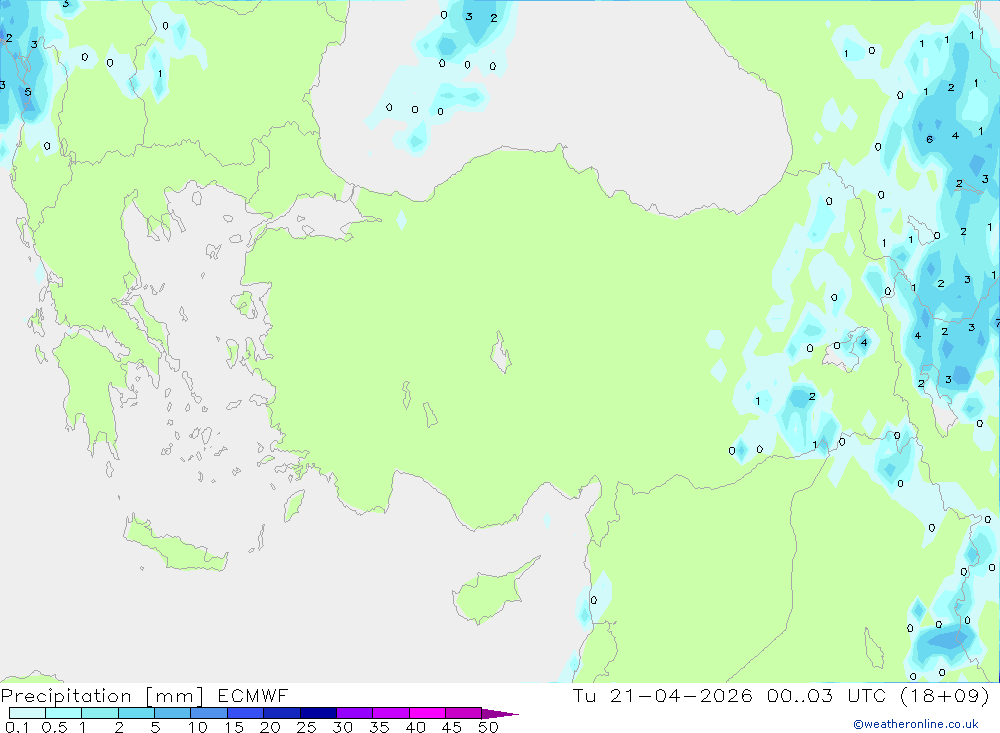1000x733 pixels.
Task: Click the 'Tu 21-04-2026' date text
Action: click(x=662, y=695)
